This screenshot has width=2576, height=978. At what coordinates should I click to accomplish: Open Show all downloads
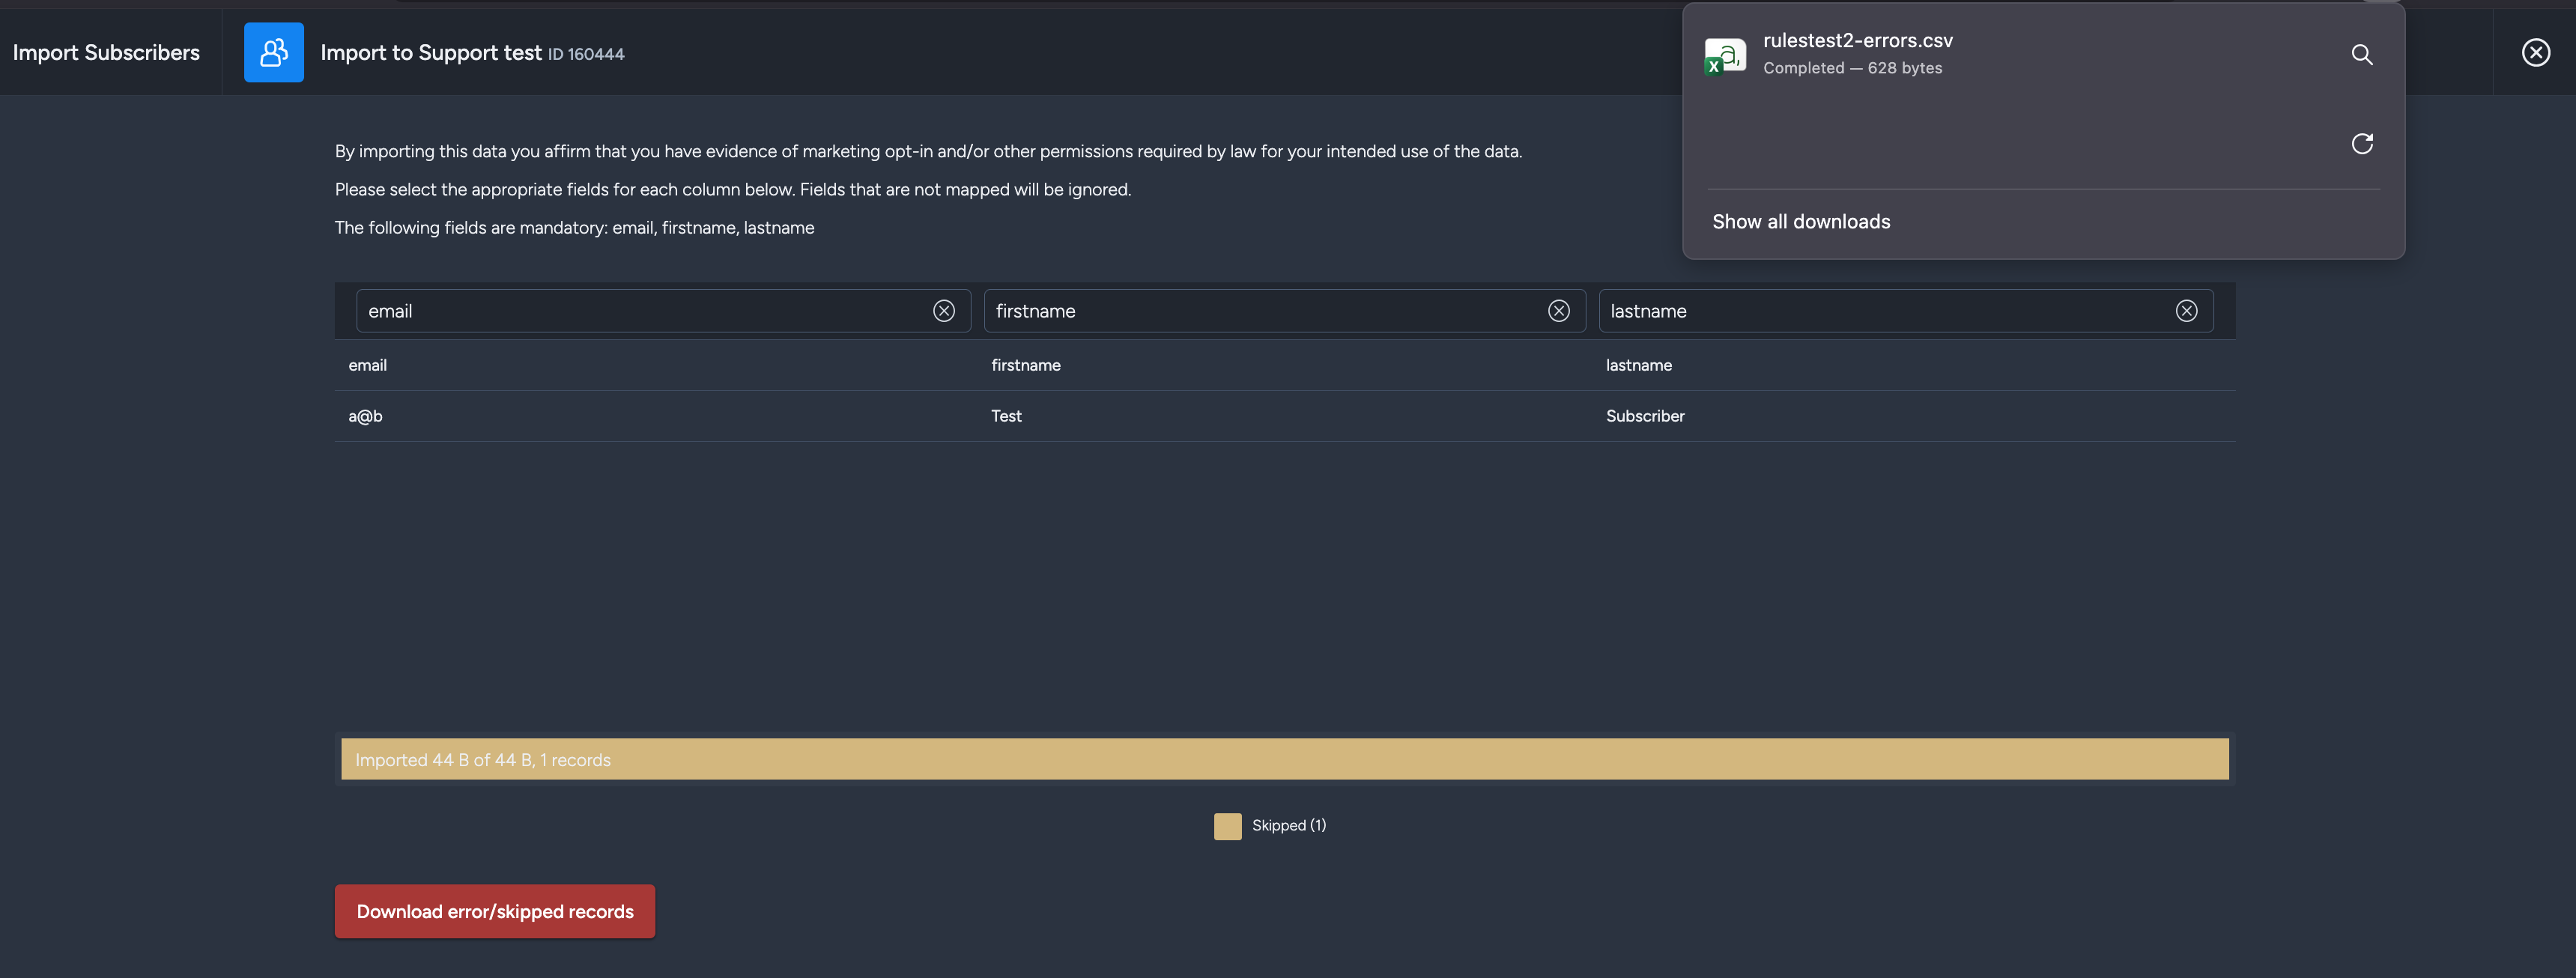tap(1801, 222)
